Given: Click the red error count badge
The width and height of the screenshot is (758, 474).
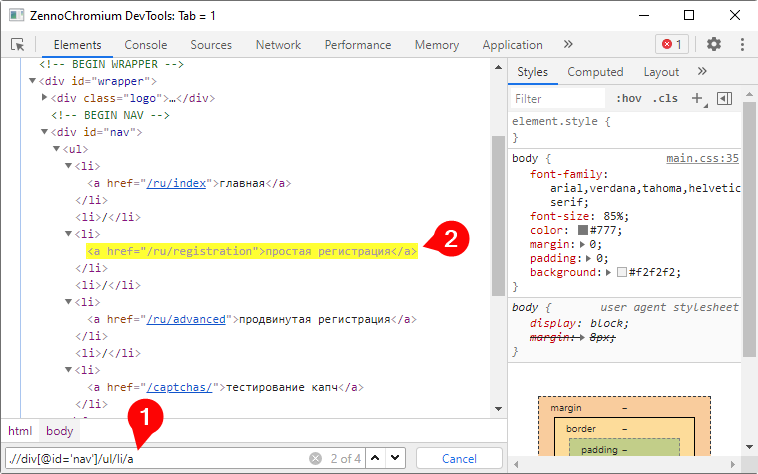Looking at the screenshot, I should coord(671,44).
